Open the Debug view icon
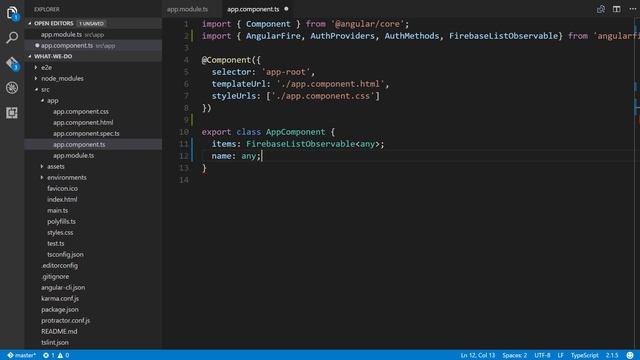 pyautogui.click(x=12, y=88)
